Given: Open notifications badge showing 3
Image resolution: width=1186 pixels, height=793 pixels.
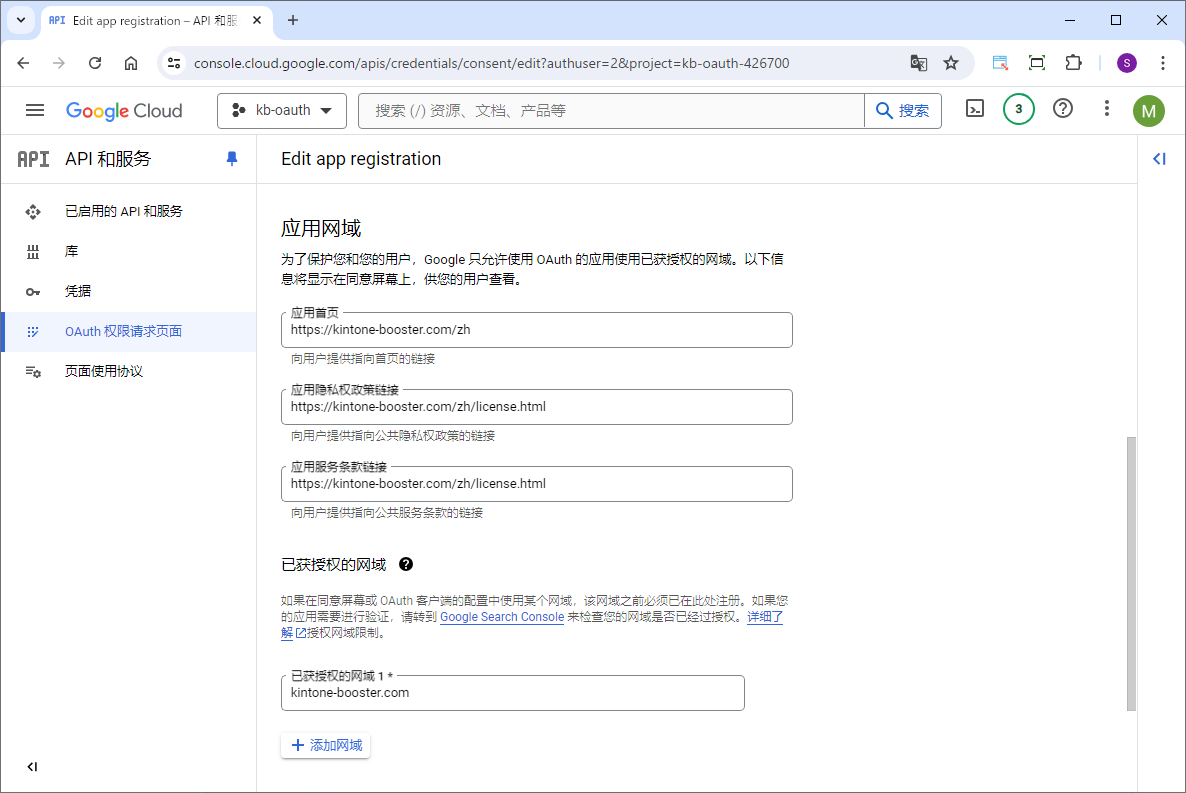Looking at the screenshot, I should tap(1018, 109).
